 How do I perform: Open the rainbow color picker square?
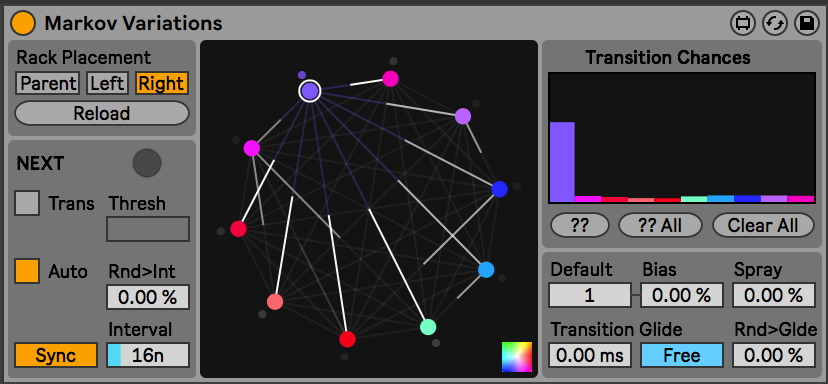tap(517, 357)
